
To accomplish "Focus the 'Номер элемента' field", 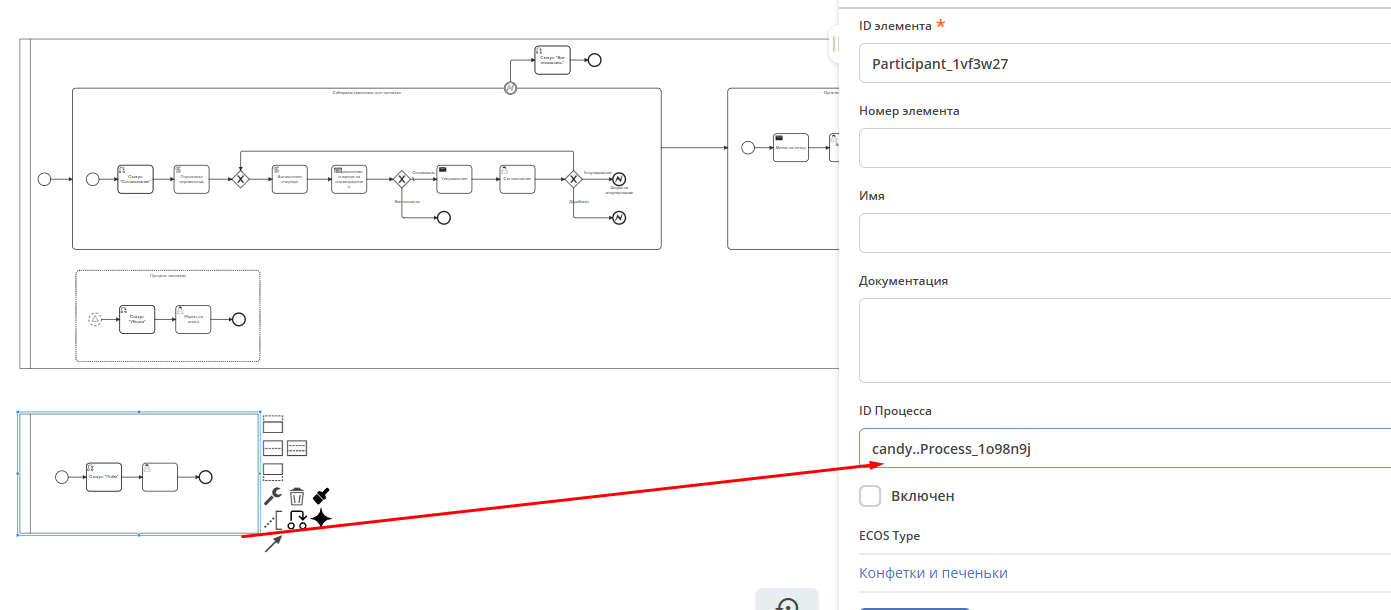I will [1120, 148].
